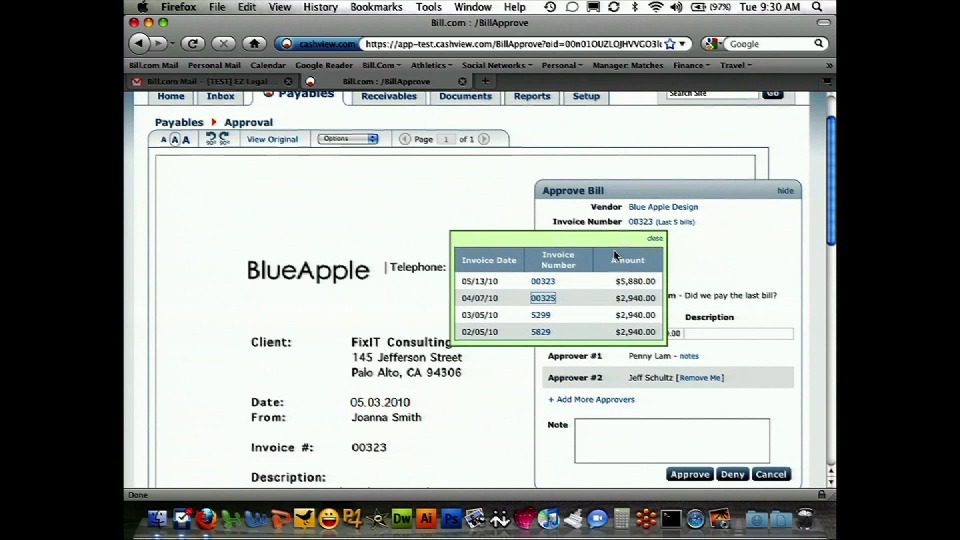Click the search magnifier in Google box
Screen dimensions: 960x540
[819, 43]
